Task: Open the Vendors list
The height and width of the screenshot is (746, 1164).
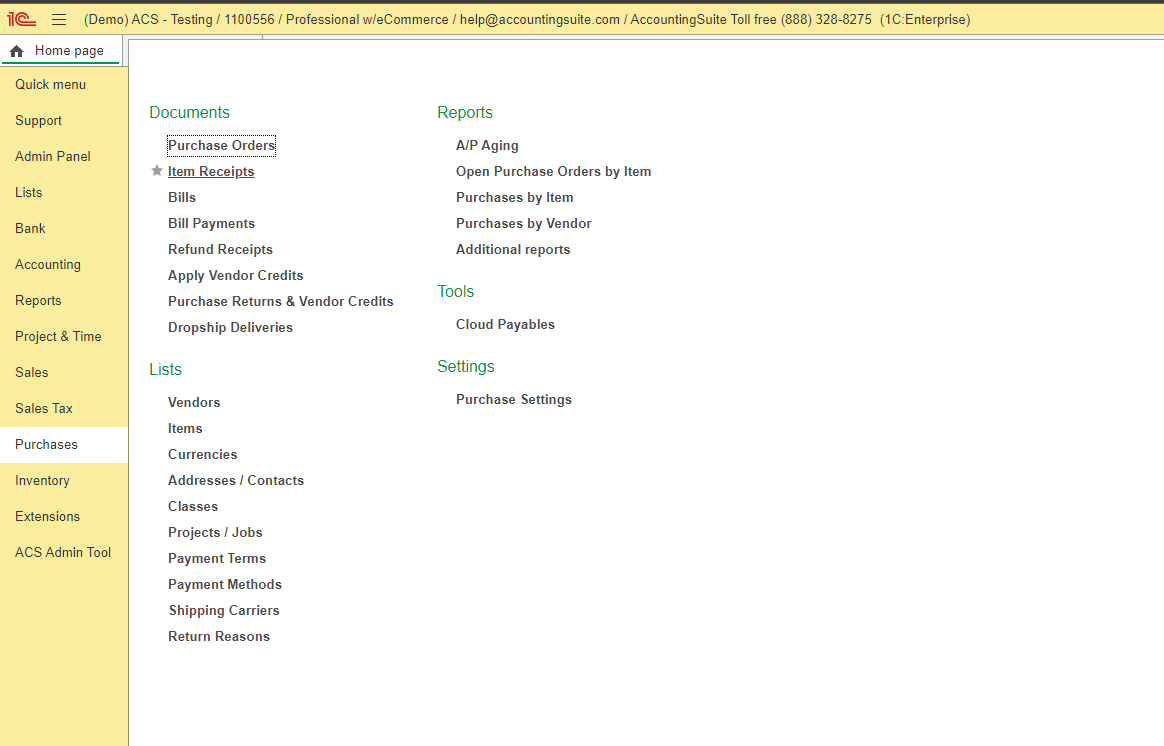Action: coord(194,402)
